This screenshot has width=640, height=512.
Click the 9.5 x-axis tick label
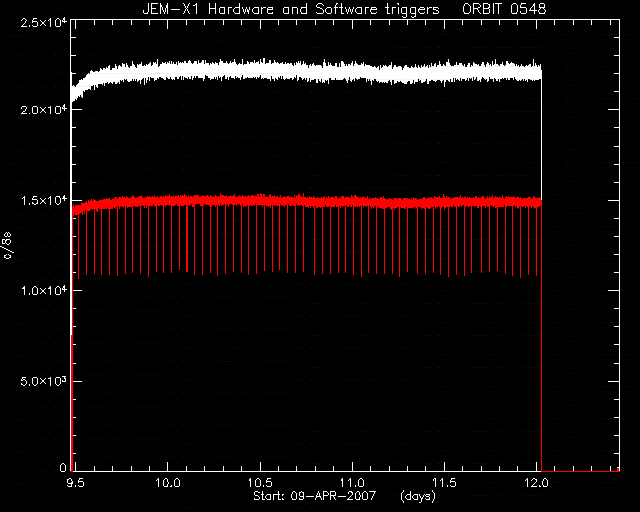(x=75, y=483)
